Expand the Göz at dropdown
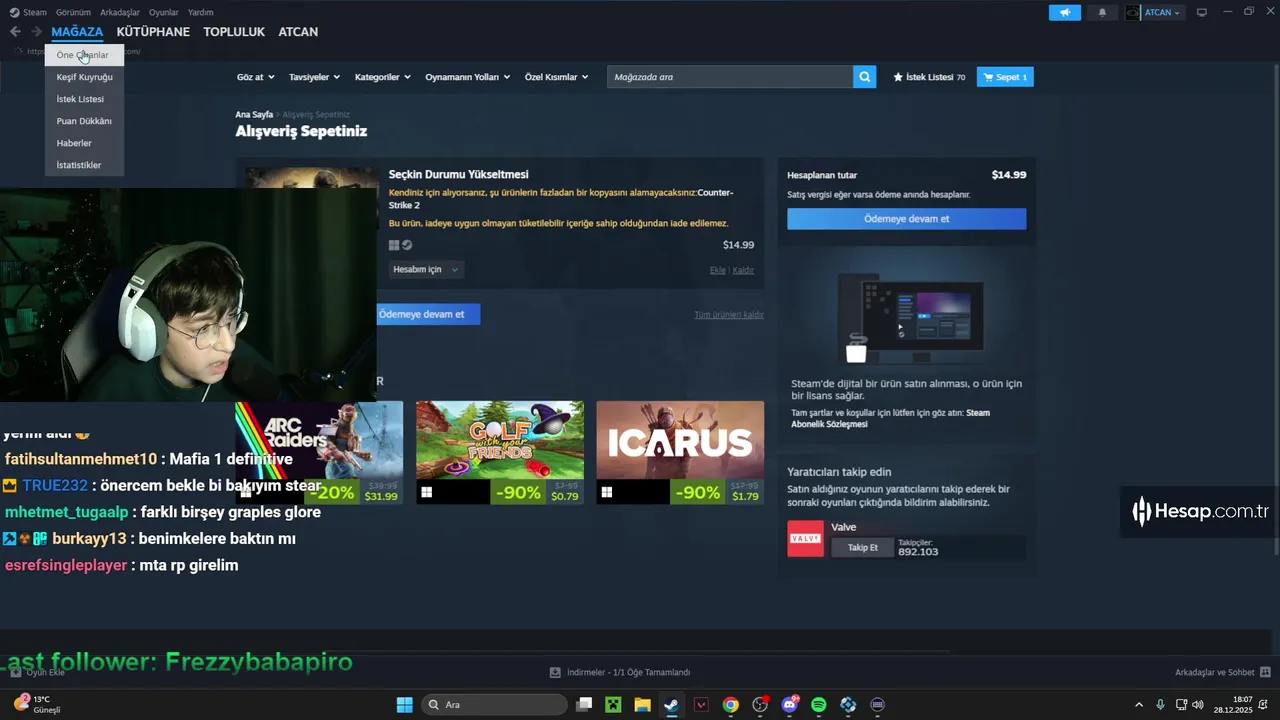Screen dimensions: 1280x720 point(255,77)
